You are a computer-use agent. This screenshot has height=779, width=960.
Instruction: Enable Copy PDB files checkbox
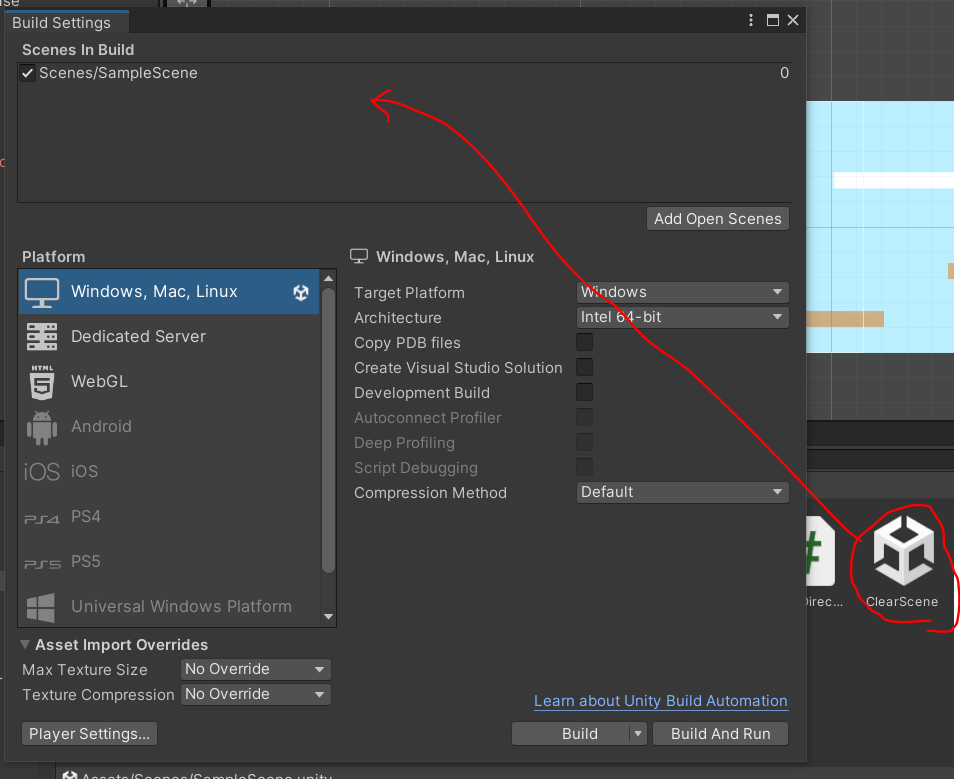tap(585, 342)
